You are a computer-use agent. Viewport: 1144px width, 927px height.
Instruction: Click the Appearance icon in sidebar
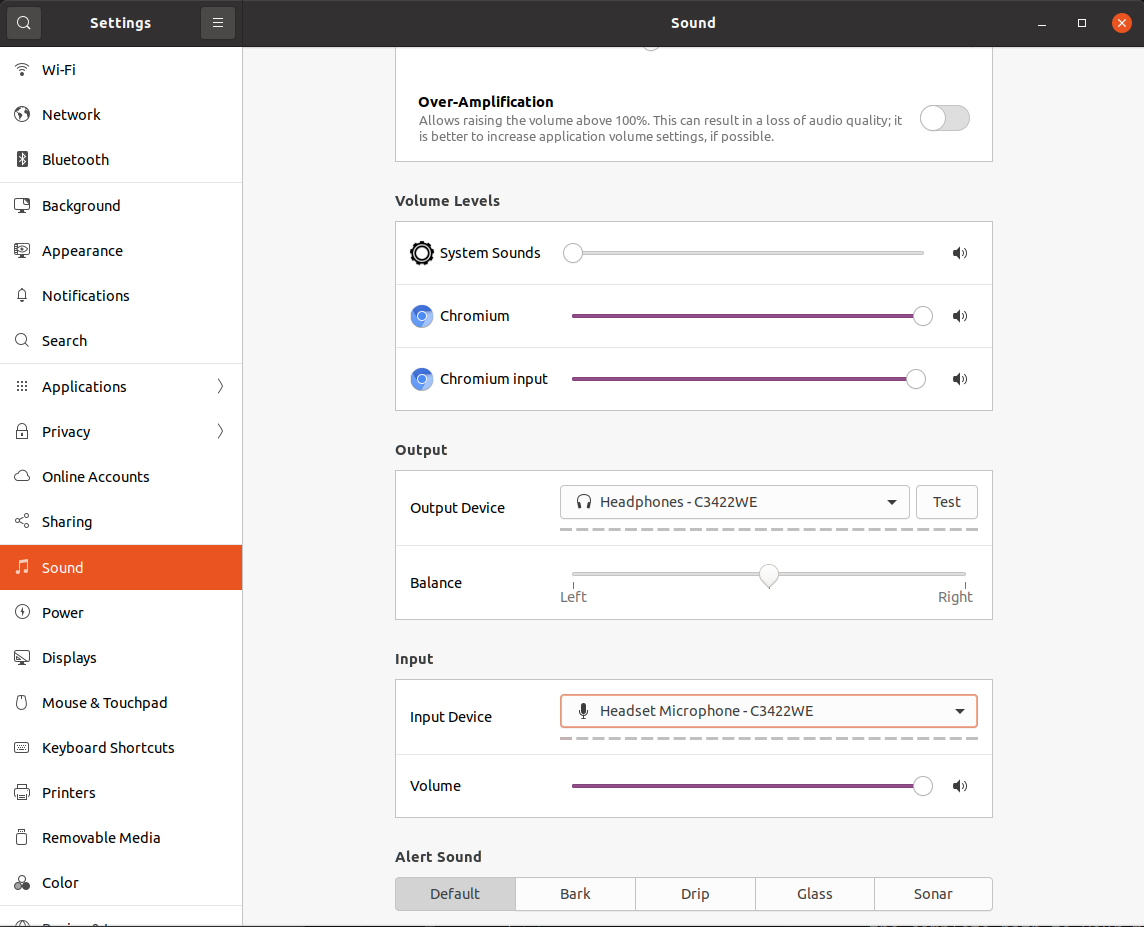coord(22,250)
